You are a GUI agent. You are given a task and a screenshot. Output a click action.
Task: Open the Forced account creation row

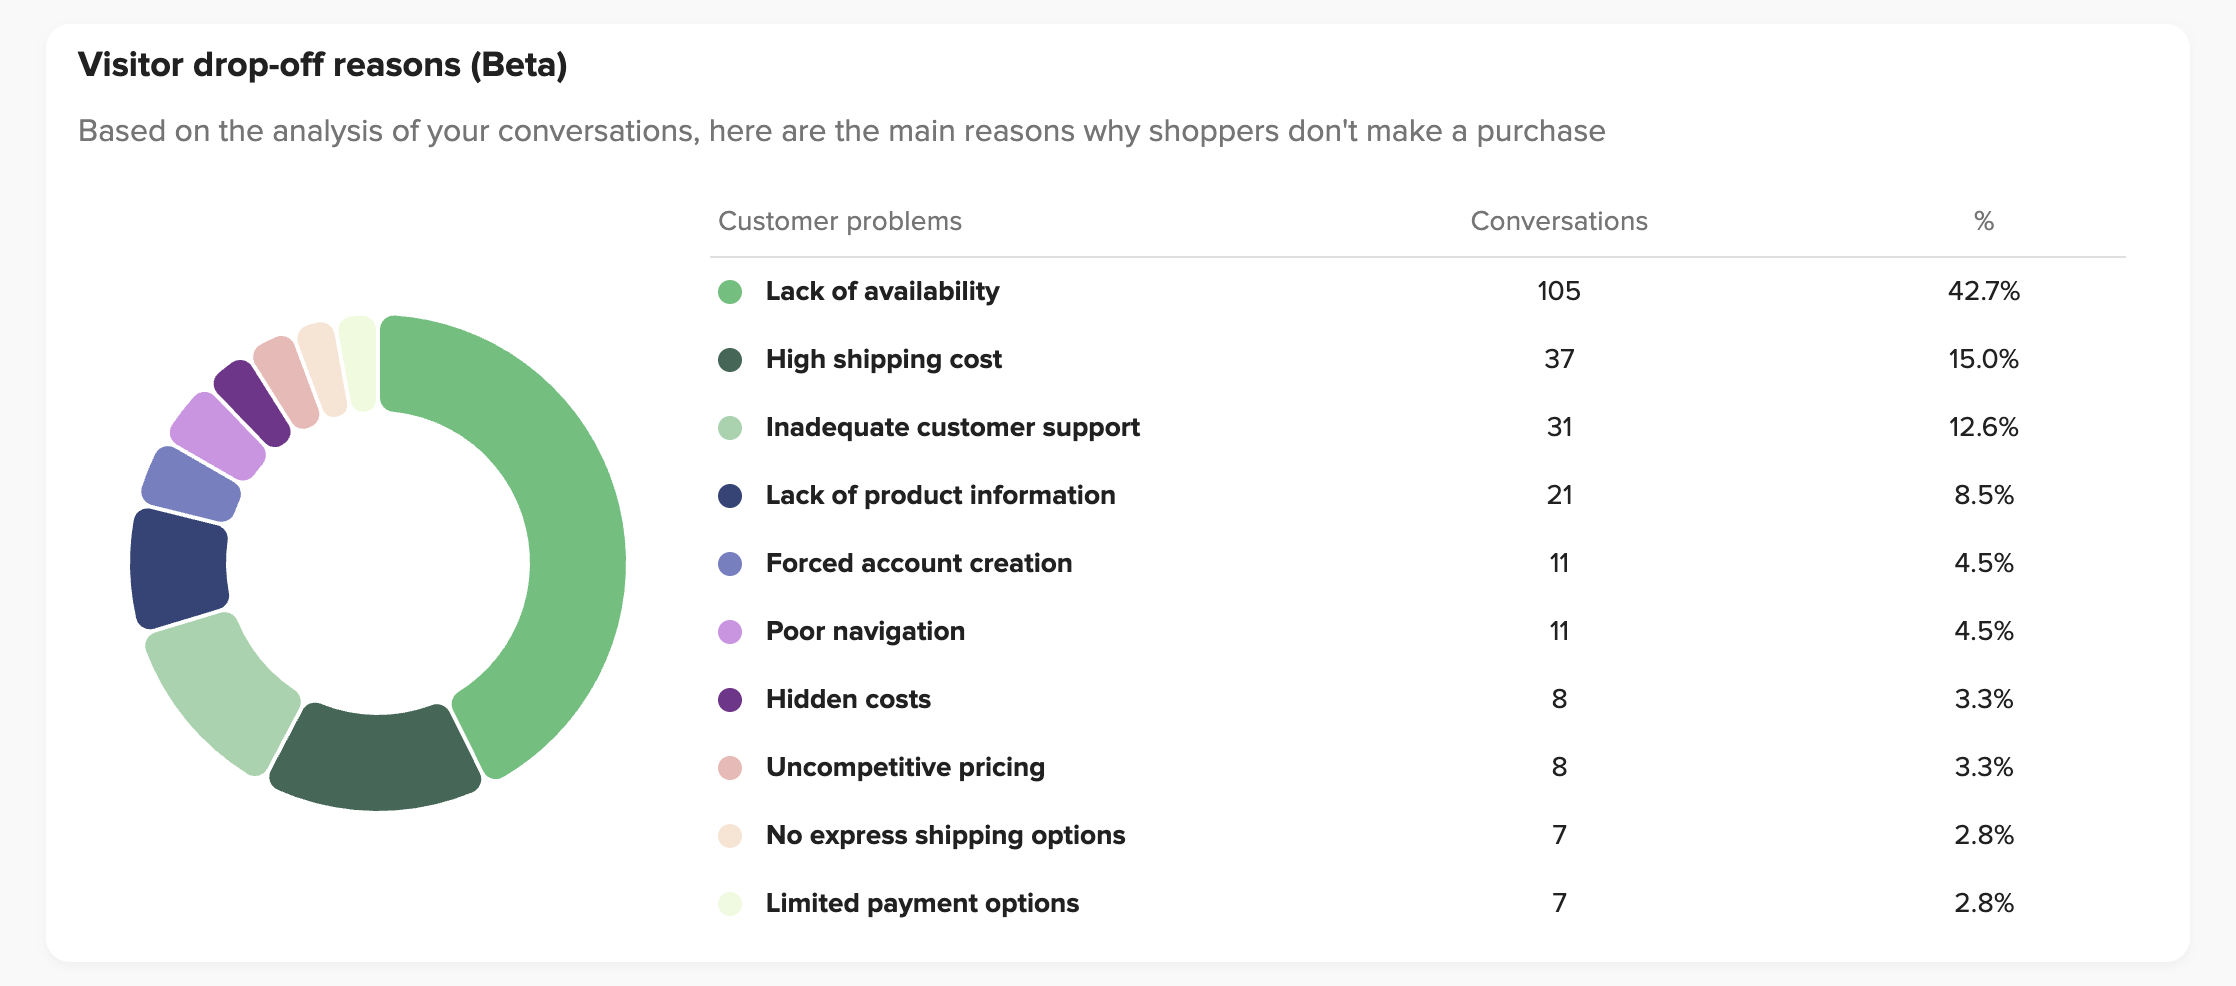click(918, 564)
